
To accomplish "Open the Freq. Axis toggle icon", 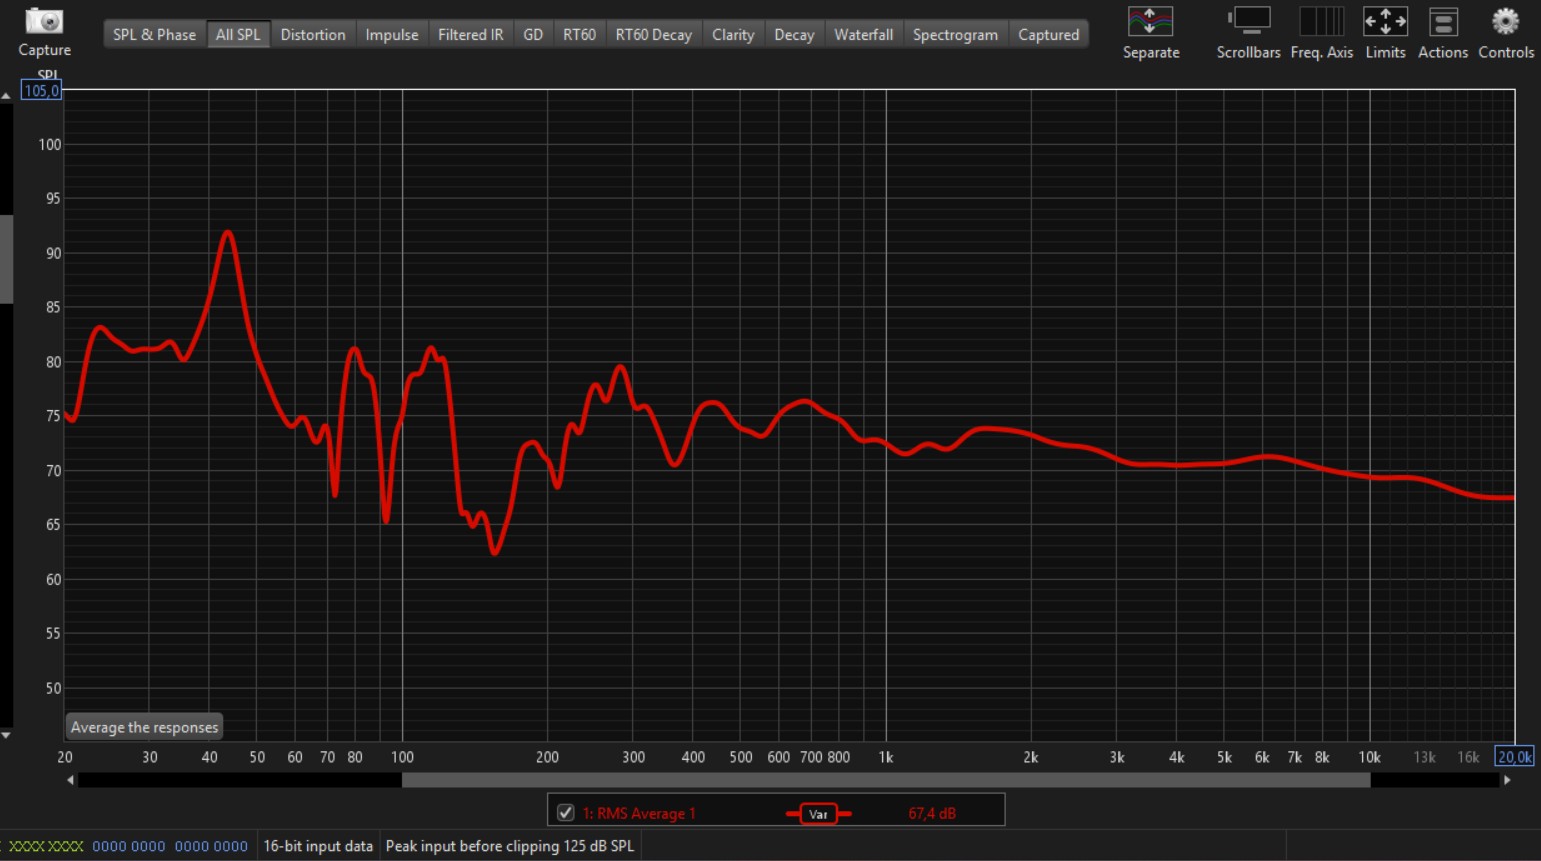I will click(x=1321, y=22).
